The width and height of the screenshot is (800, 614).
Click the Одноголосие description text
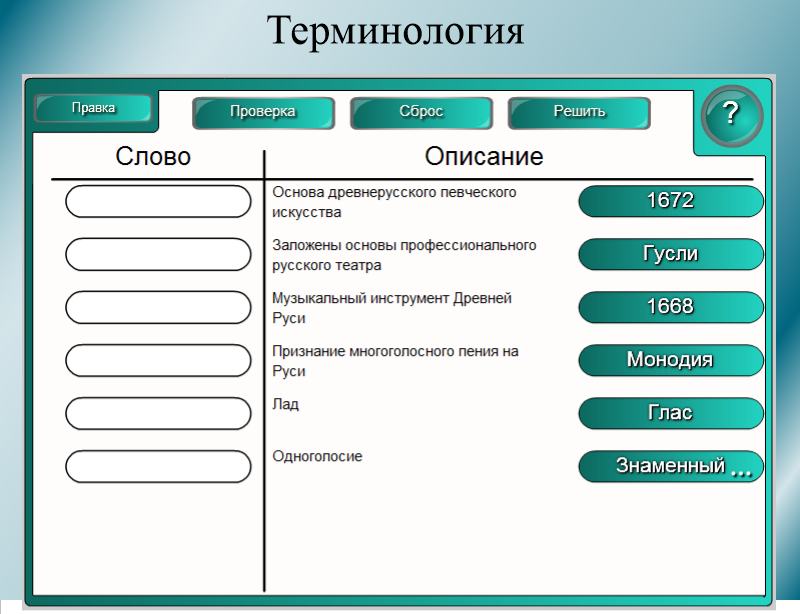[x=317, y=457]
